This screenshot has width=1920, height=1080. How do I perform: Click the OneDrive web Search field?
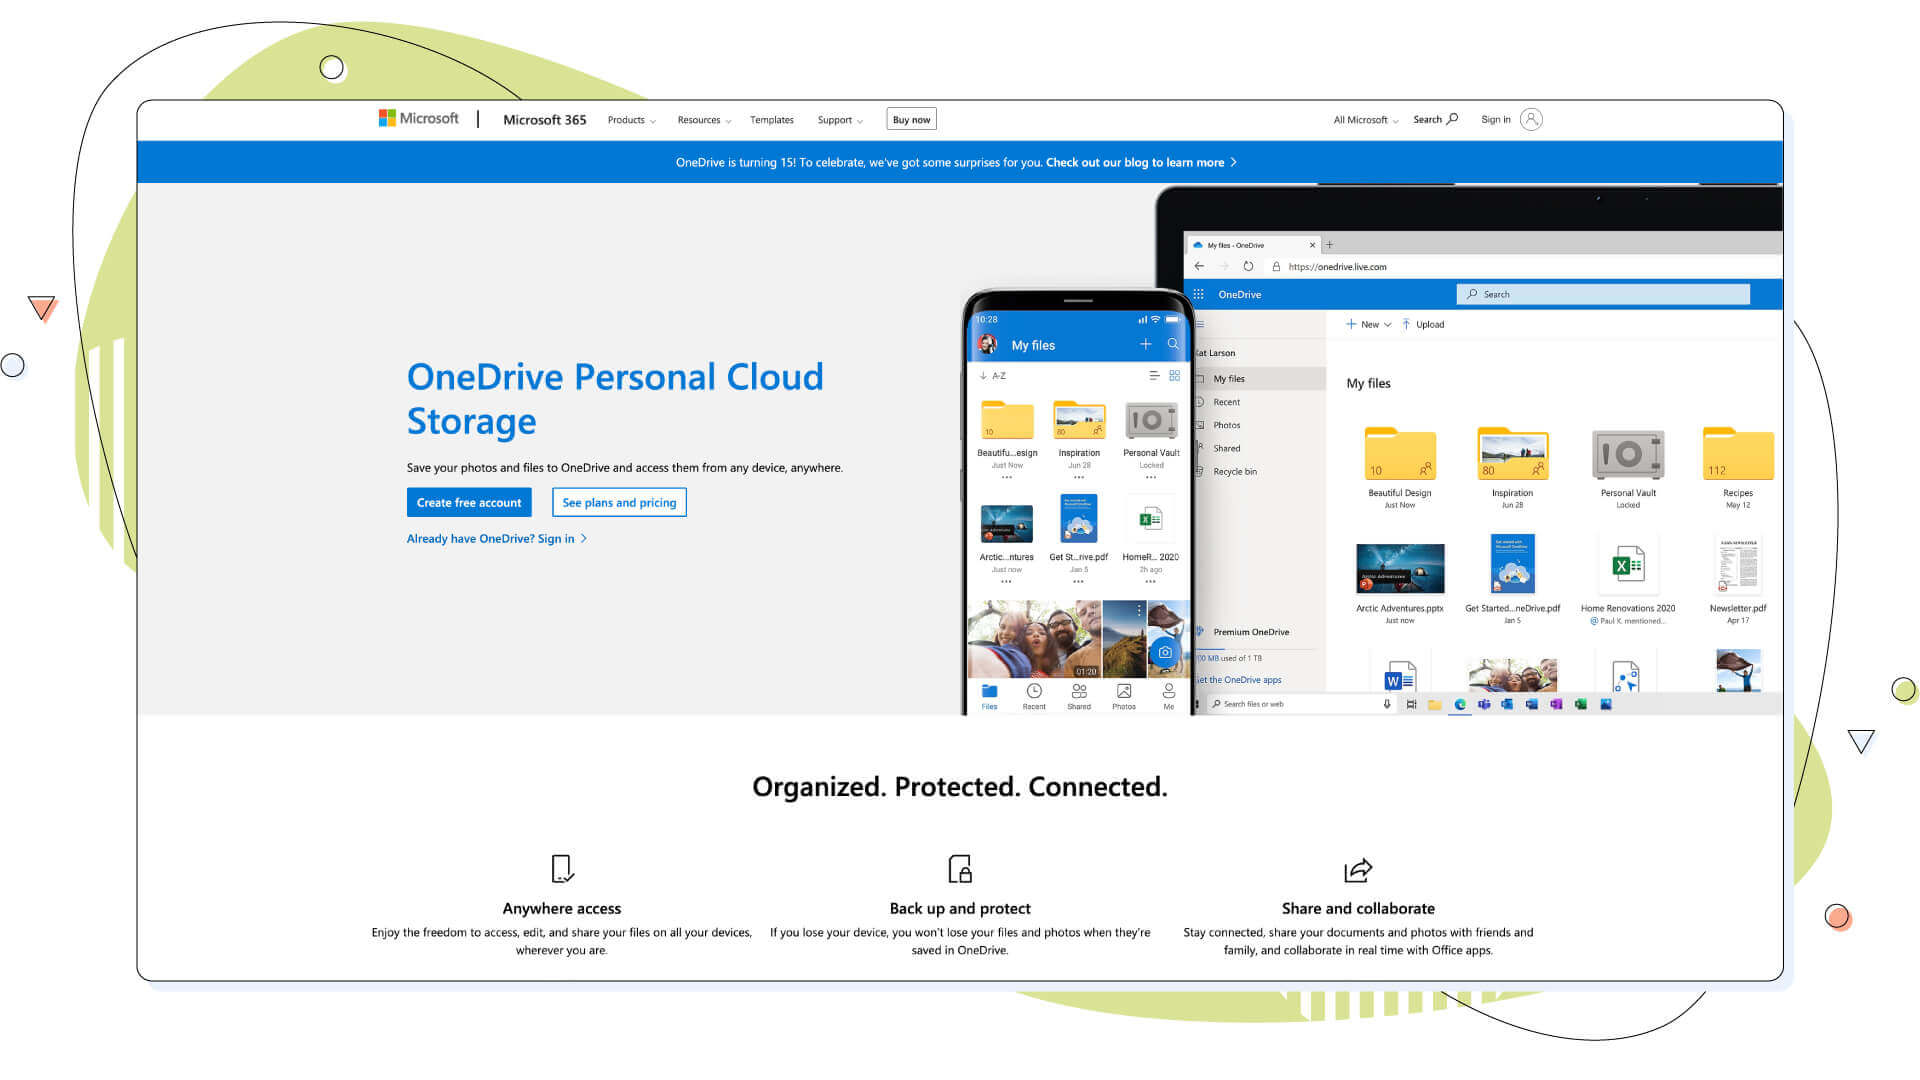click(1603, 294)
